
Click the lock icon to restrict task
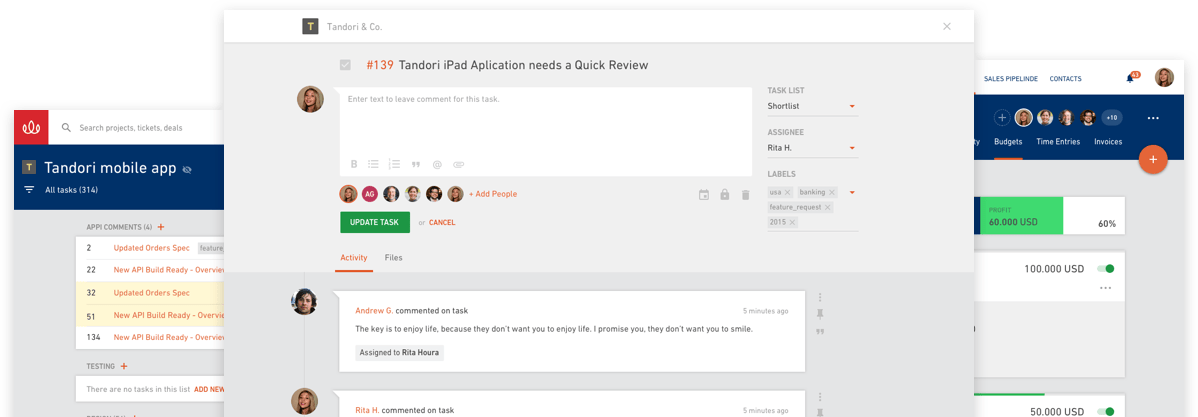tap(724, 195)
